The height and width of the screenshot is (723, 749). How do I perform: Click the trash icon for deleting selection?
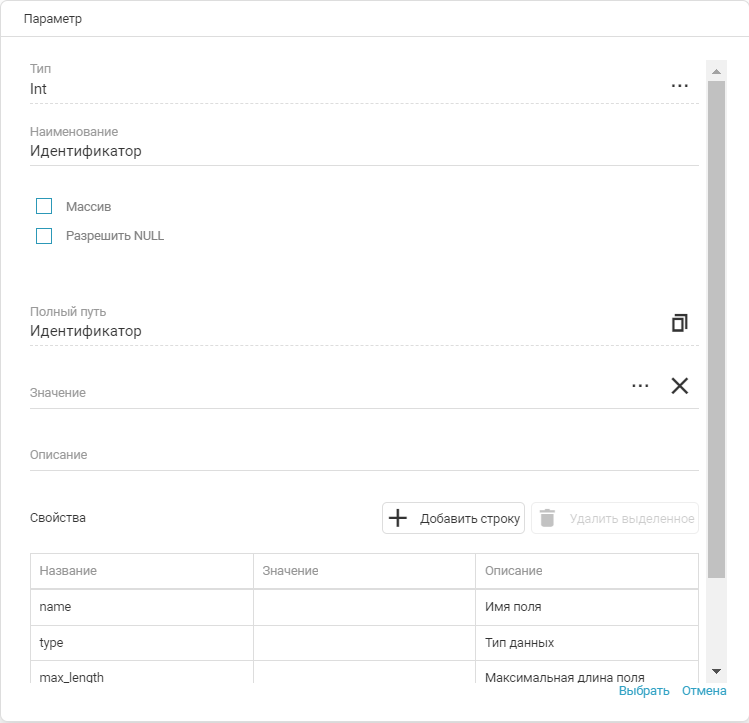547,518
